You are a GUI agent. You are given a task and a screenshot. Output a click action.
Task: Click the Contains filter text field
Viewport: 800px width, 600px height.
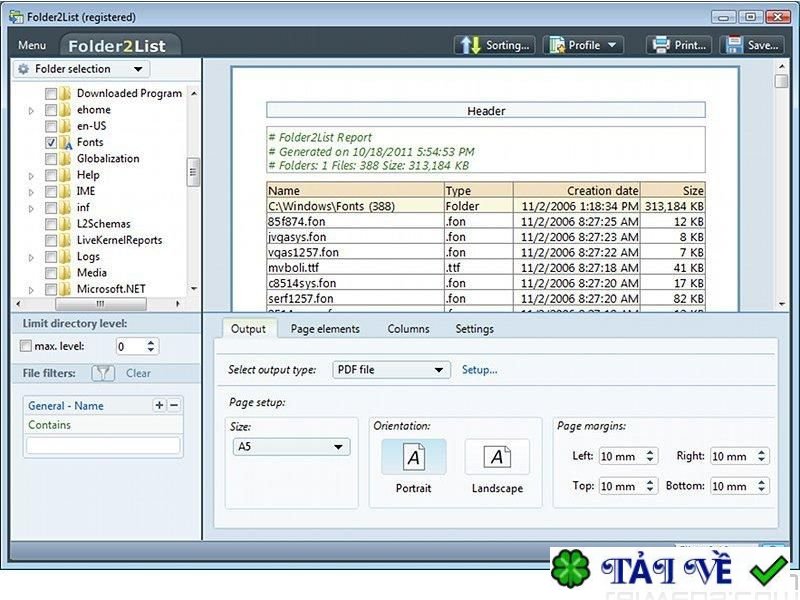tap(103, 446)
